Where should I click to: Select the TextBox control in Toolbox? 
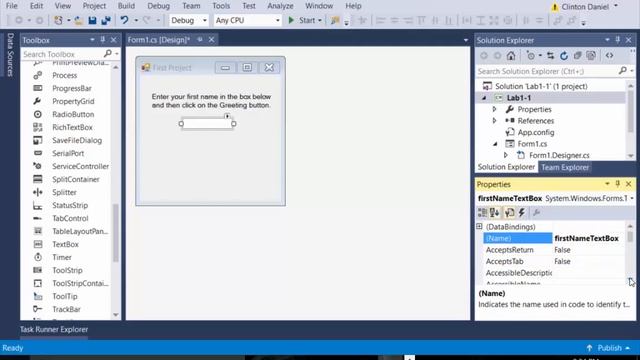coord(65,244)
